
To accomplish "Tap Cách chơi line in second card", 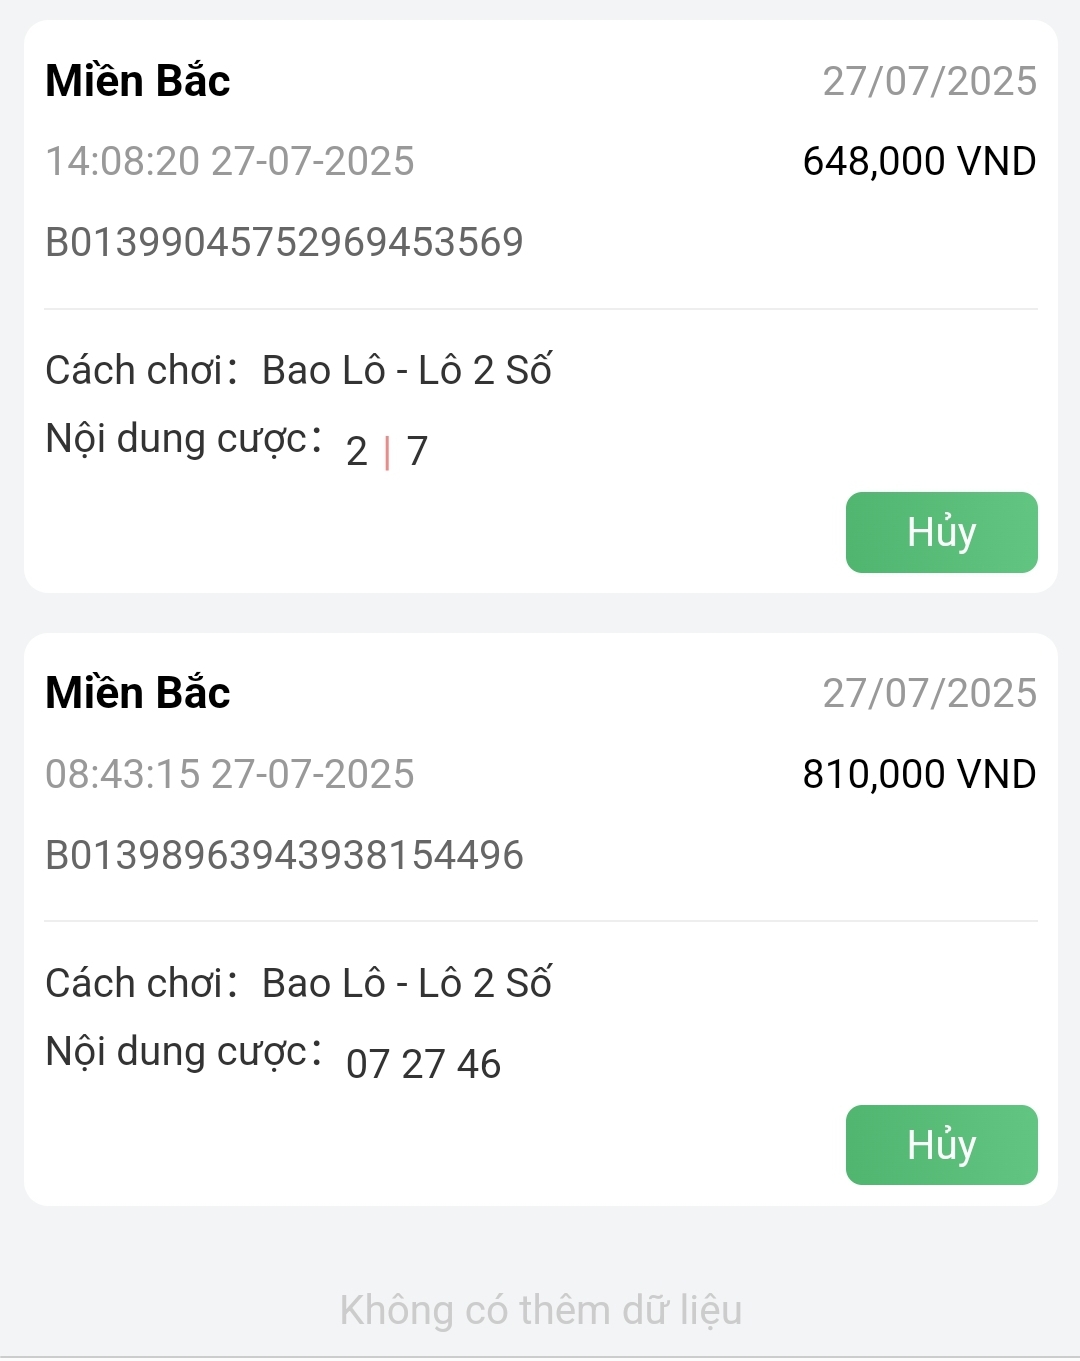I will pyautogui.click(x=298, y=983).
